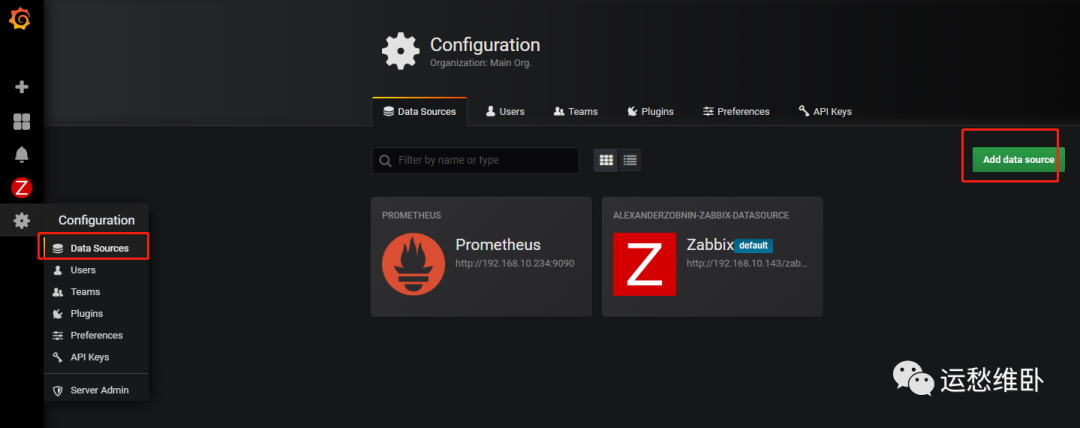The width and height of the screenshot is (1080, 428).
Task: Go to the Plugins tab
Action: 650,111
